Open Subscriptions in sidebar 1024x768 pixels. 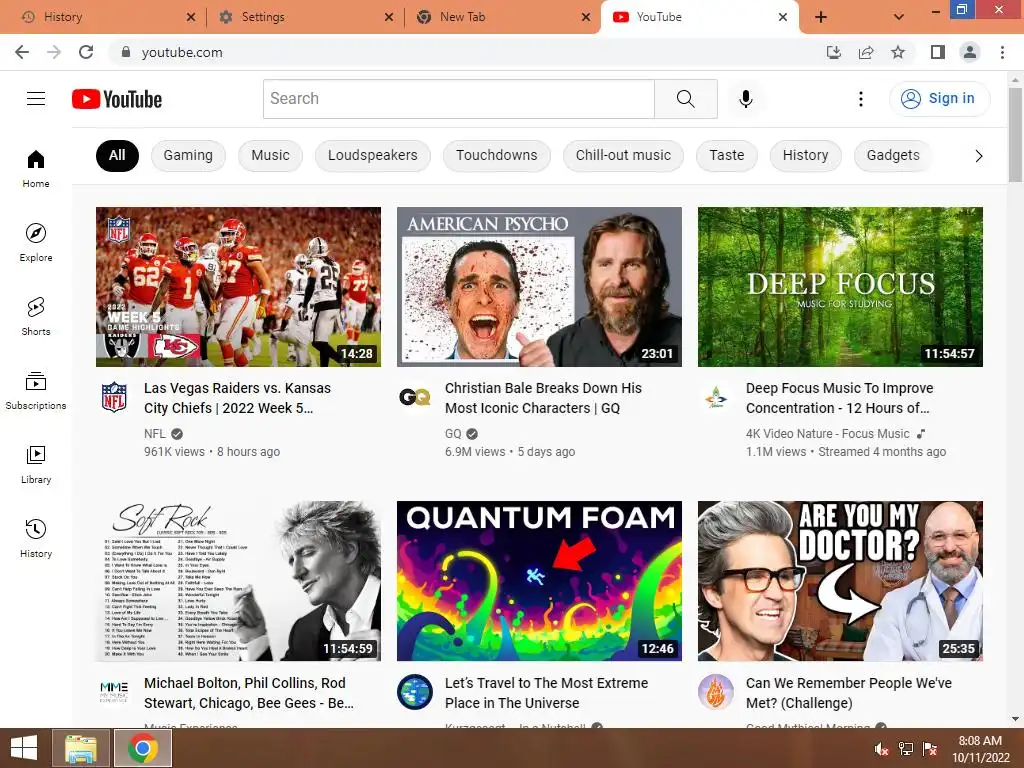(x=36, y=391)
